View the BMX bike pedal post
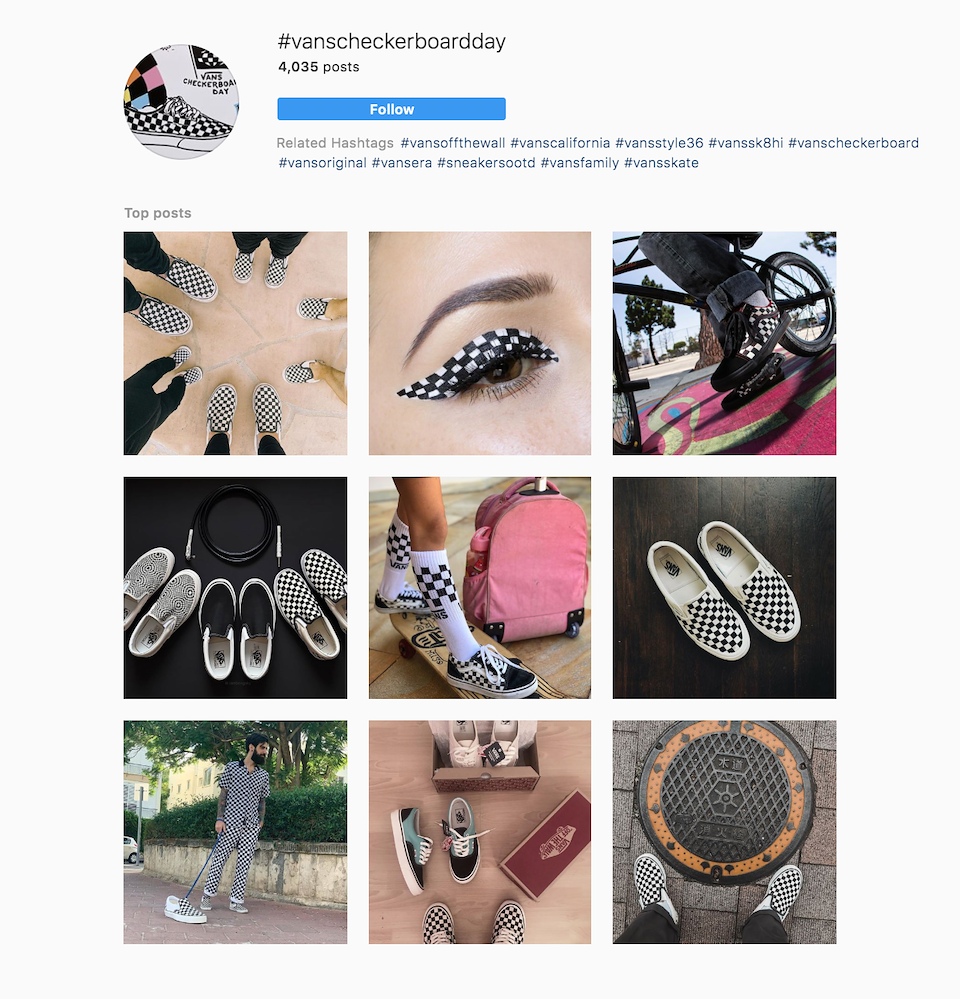Image resolution: width=960 pixels, height=999 pixels. [x=724, y=343]
